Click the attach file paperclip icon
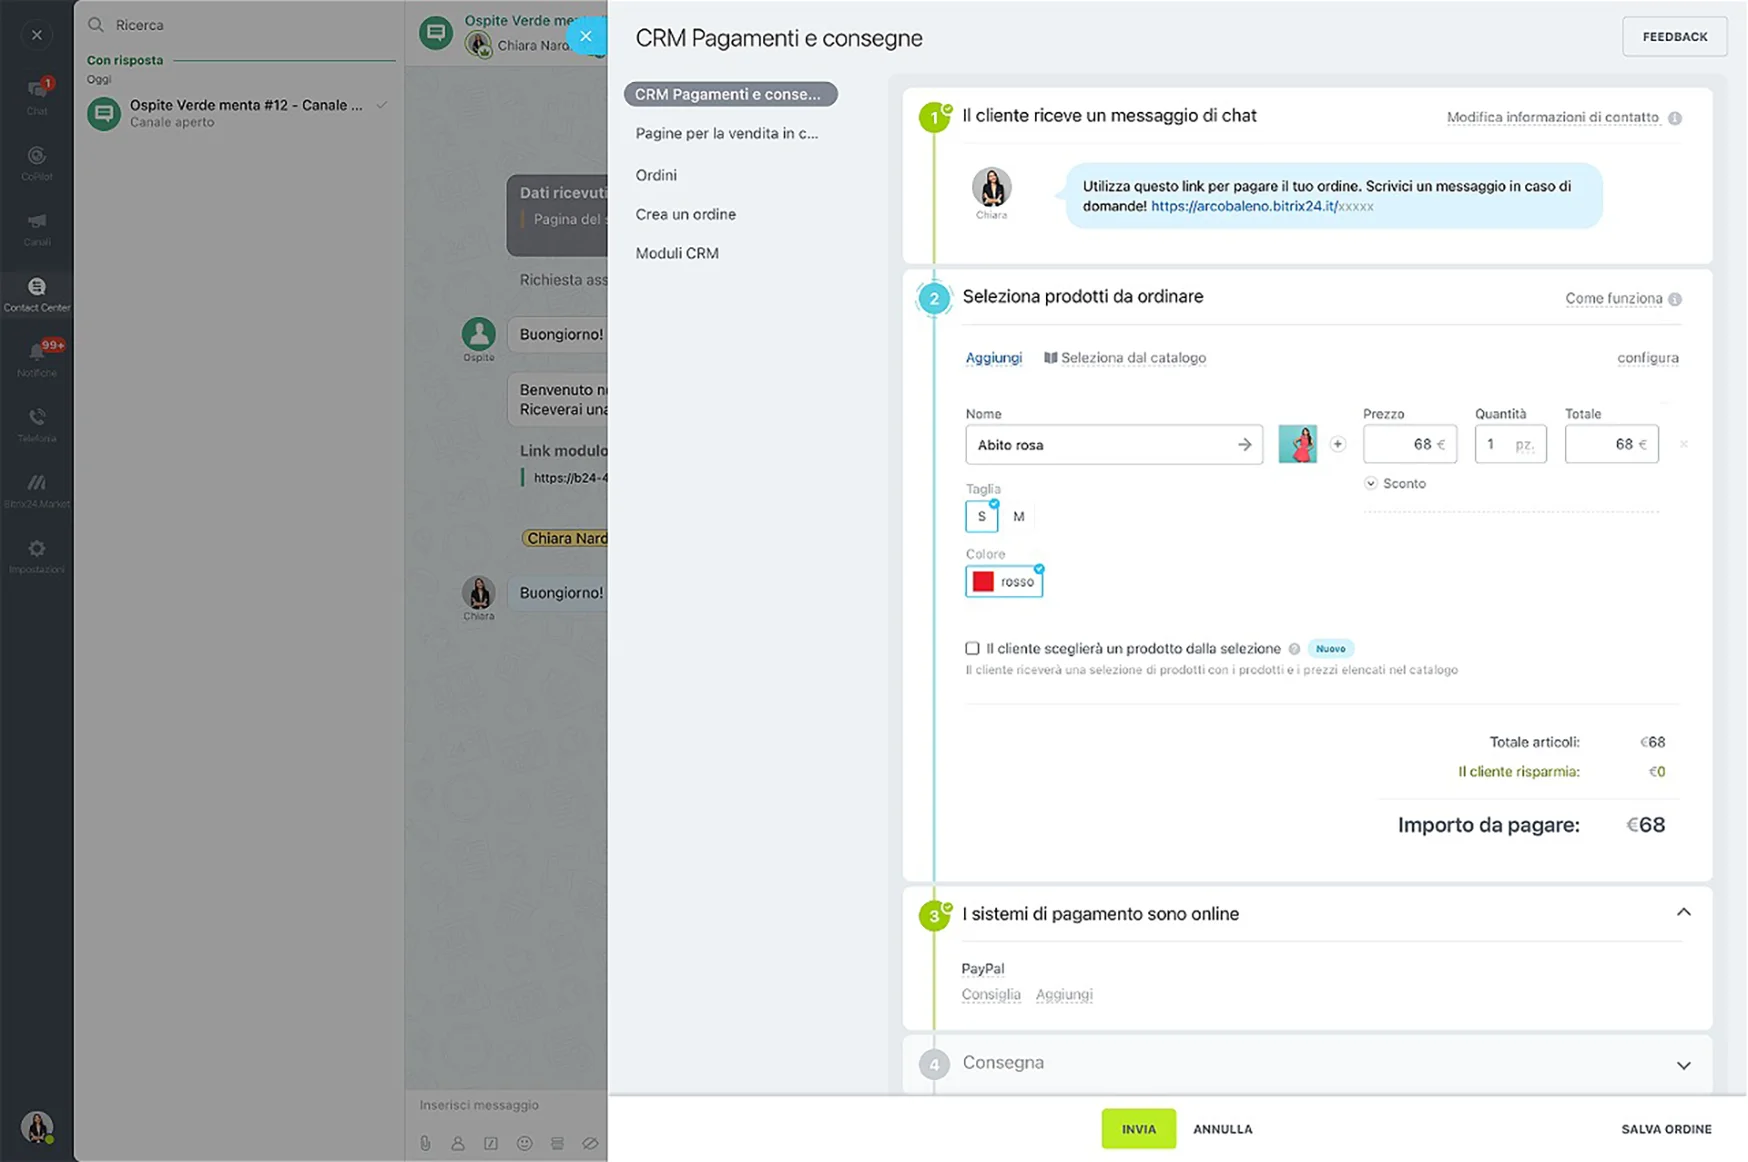 425,1143
